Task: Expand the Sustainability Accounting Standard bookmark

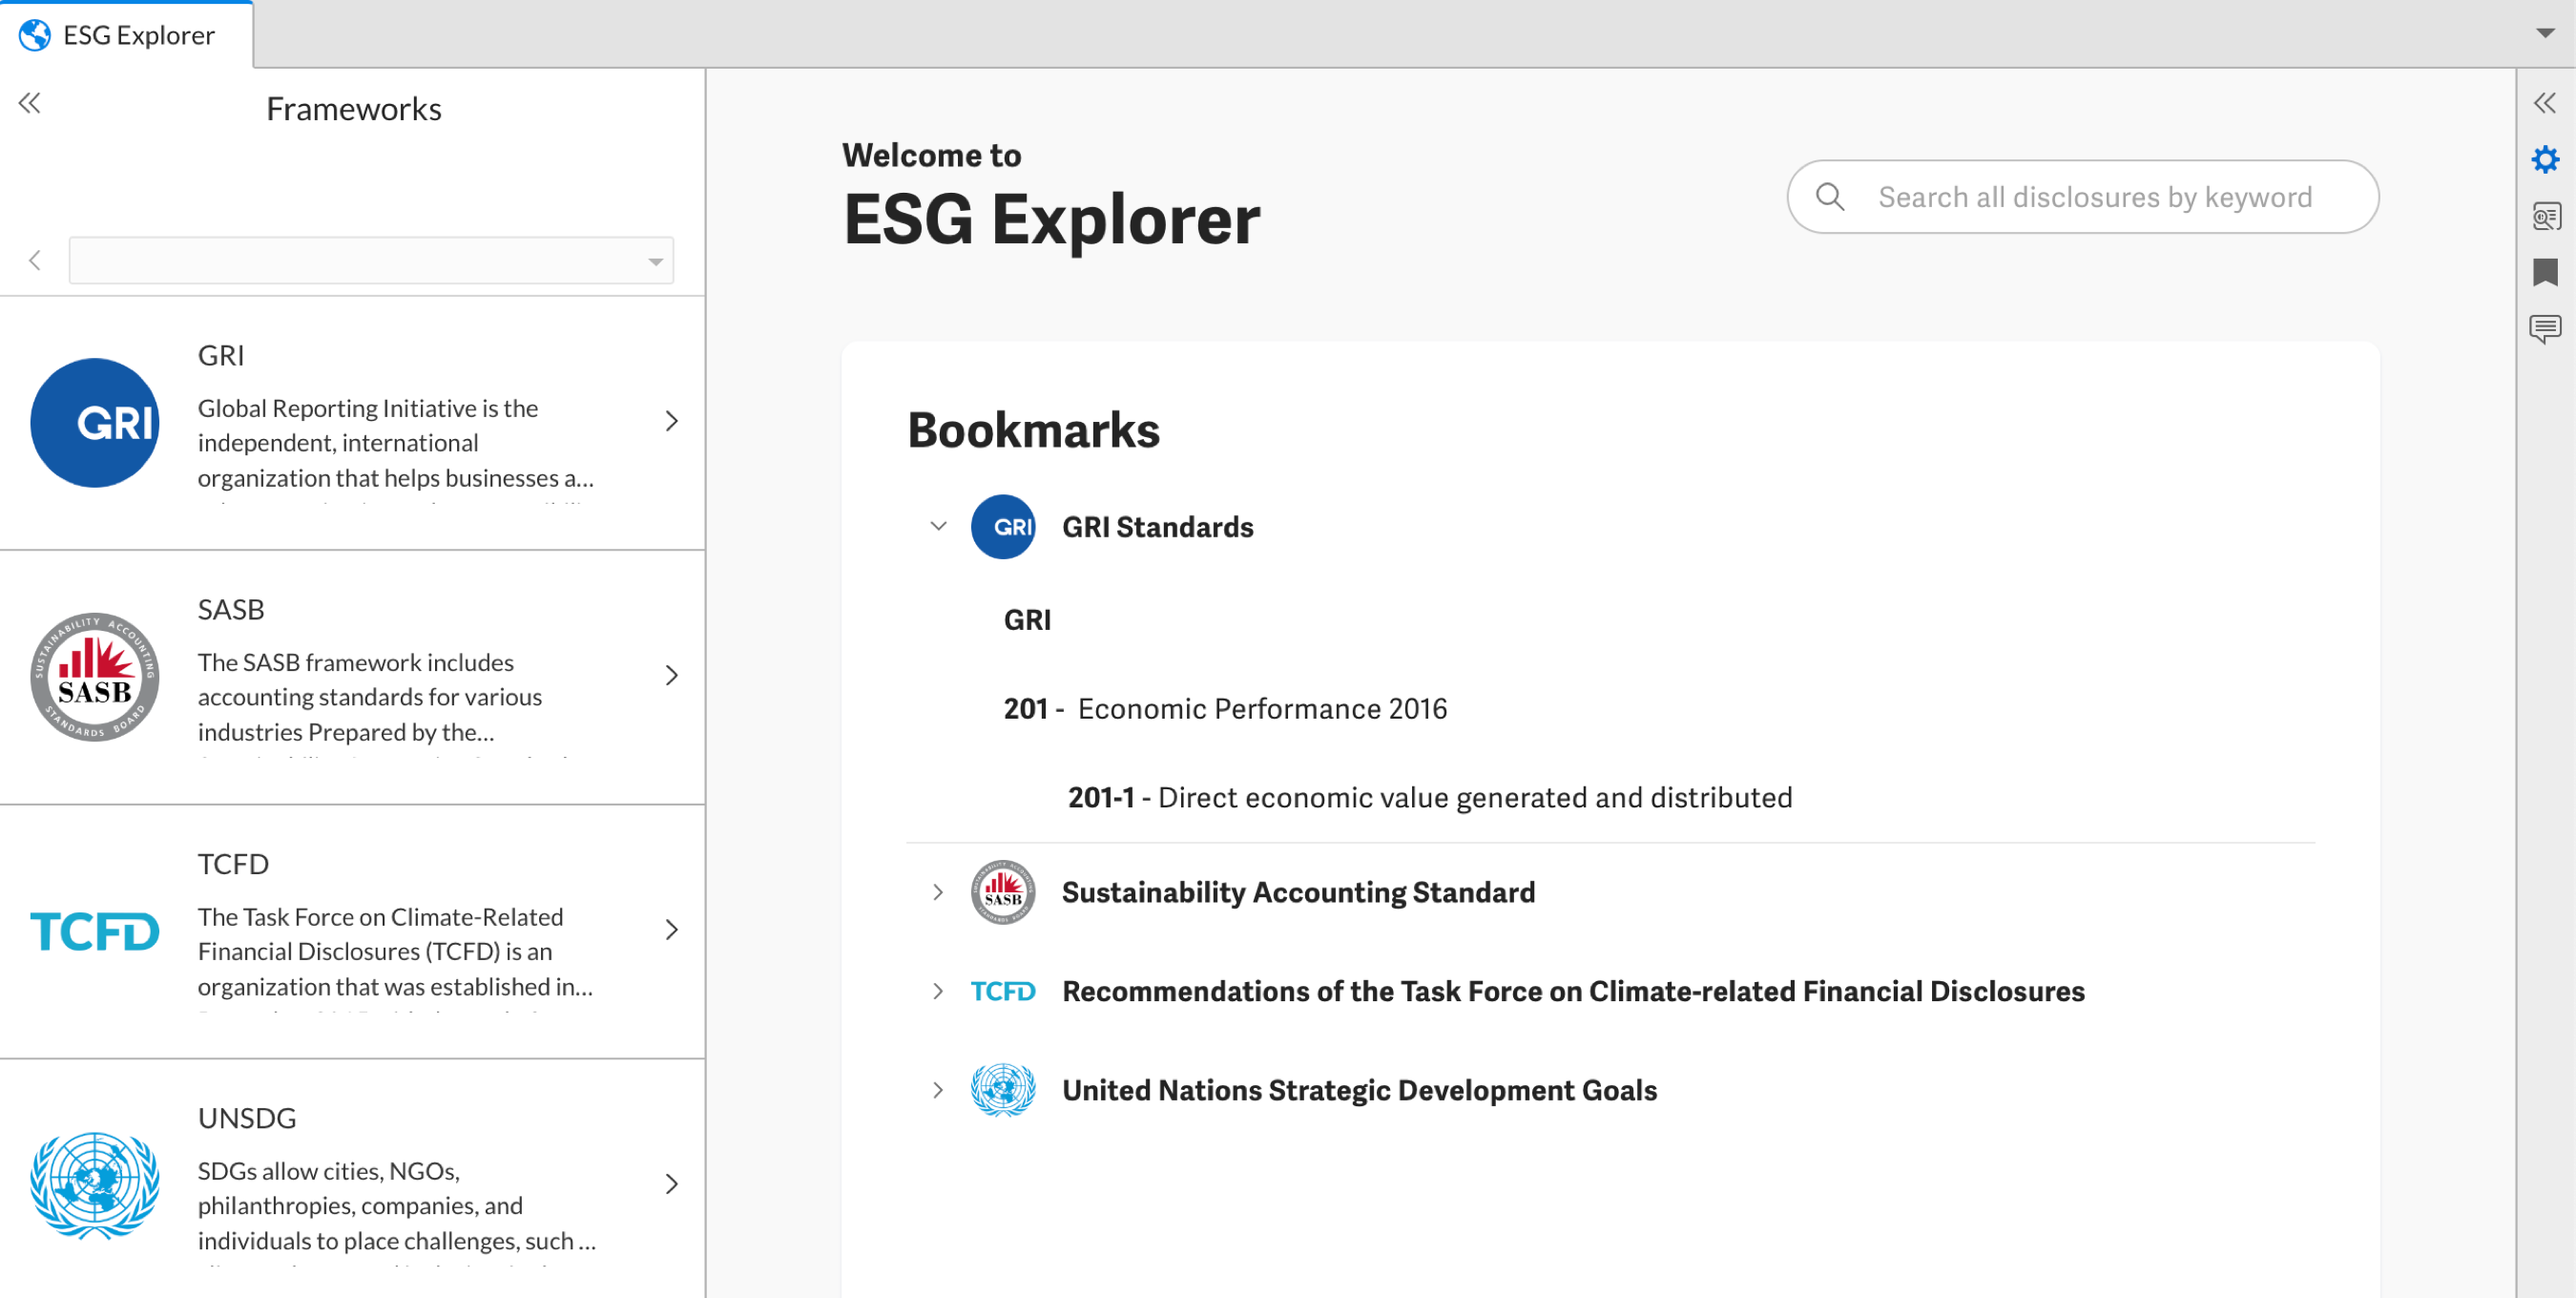Action: [937, 892]
